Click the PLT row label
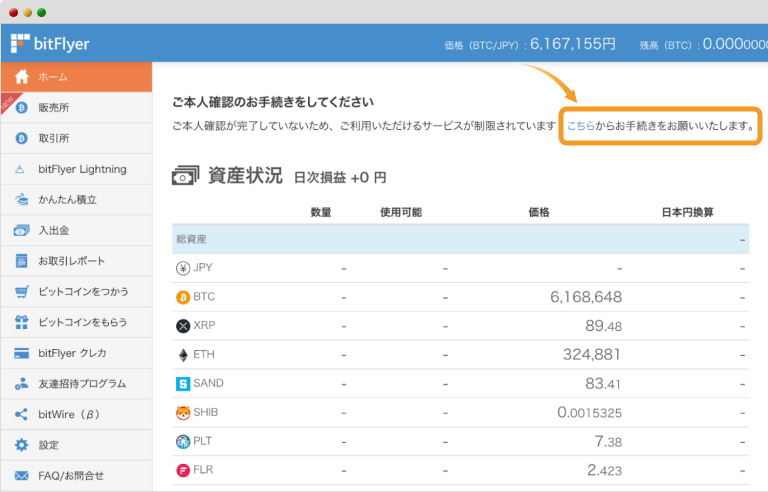This screenshot has width=768, height=492. pyautogui.click(x=202, y=441)
